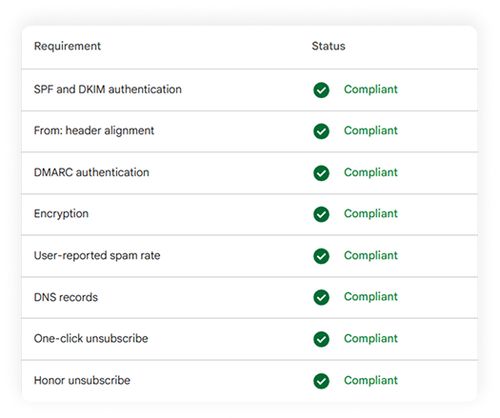Click User-reported spam rate checkmark icon
500x418 pixels.
[321, 256]
